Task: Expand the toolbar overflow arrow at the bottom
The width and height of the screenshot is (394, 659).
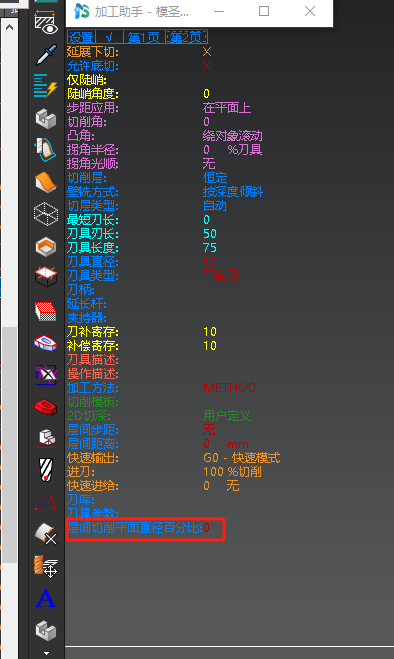Action: [46, 654]
